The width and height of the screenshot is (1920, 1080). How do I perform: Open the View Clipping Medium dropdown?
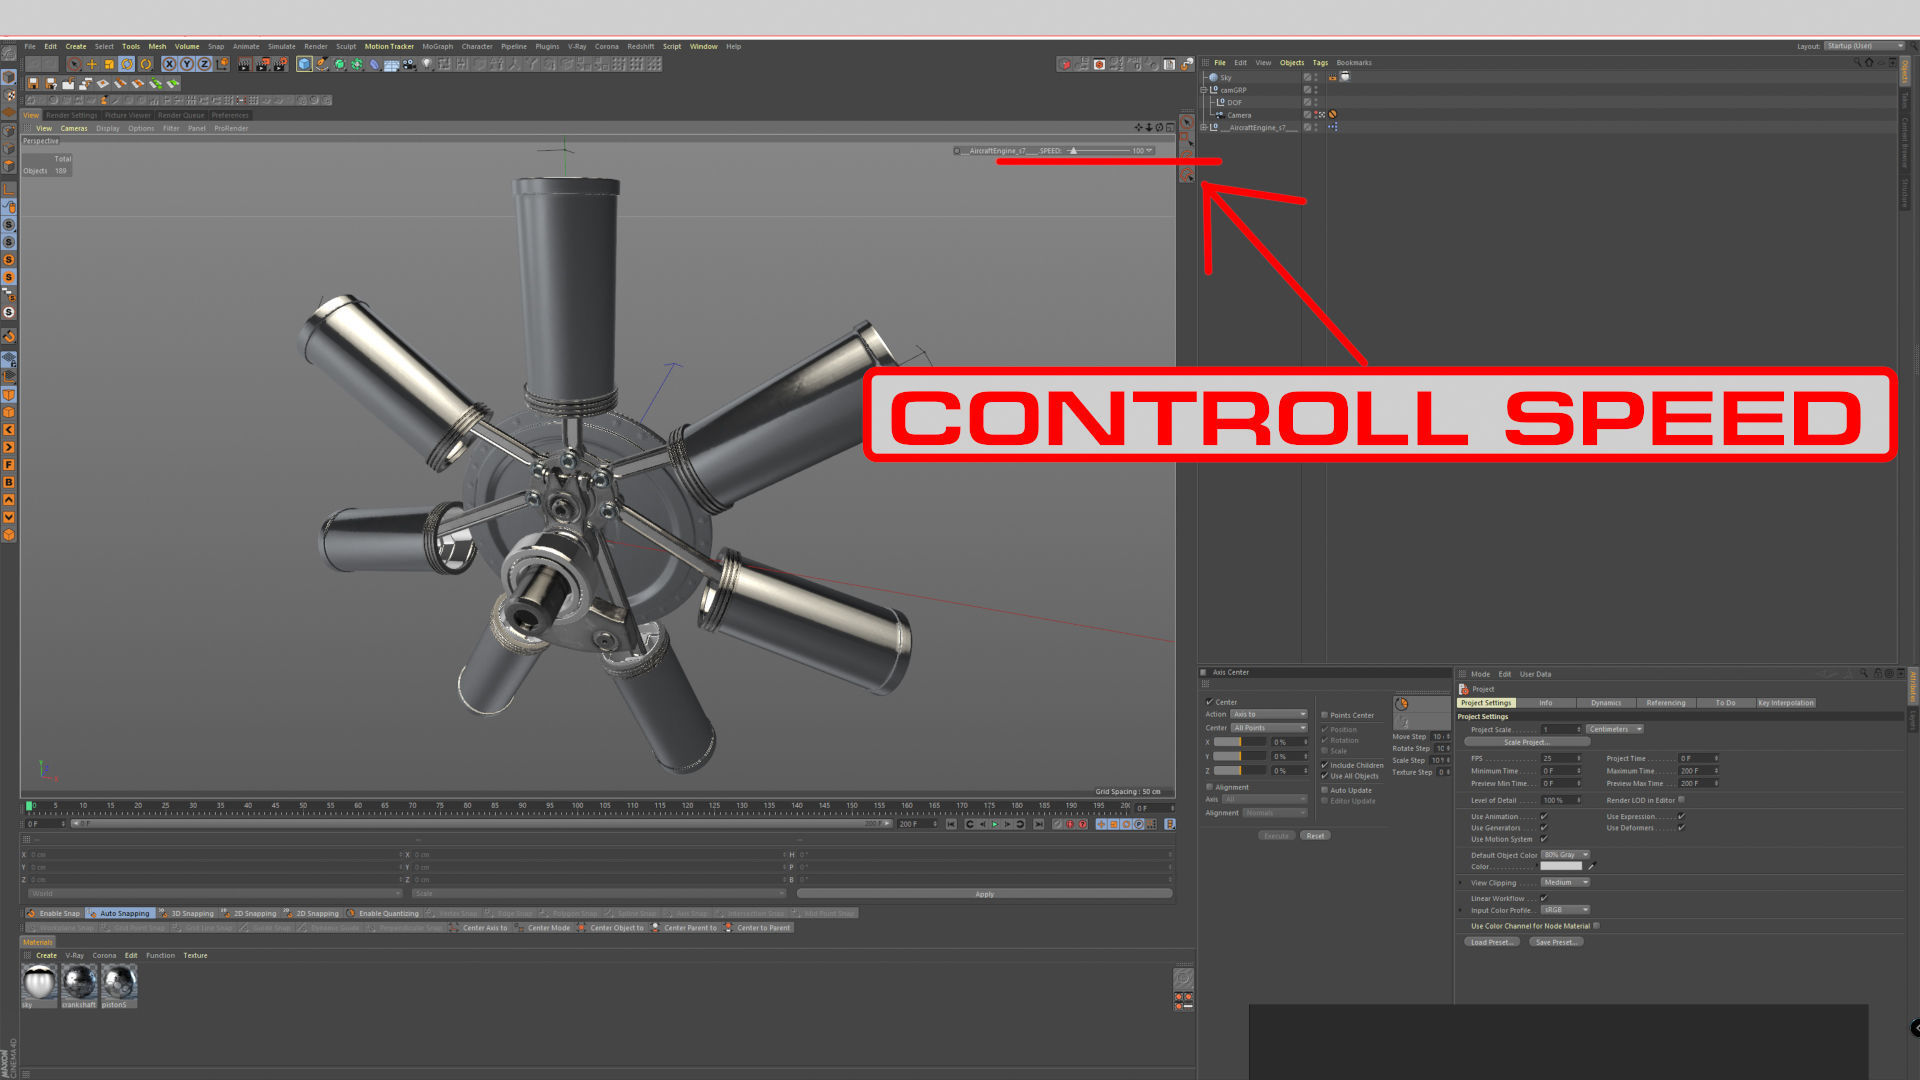click(x=1565, y=883)
